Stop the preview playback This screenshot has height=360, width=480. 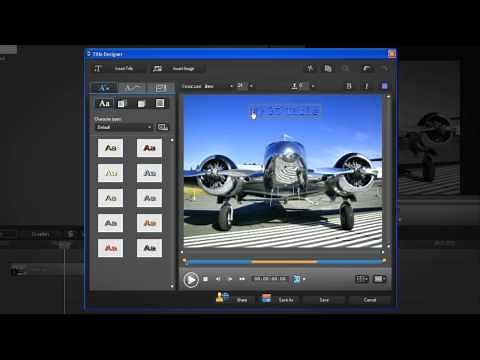click(206, 279)
